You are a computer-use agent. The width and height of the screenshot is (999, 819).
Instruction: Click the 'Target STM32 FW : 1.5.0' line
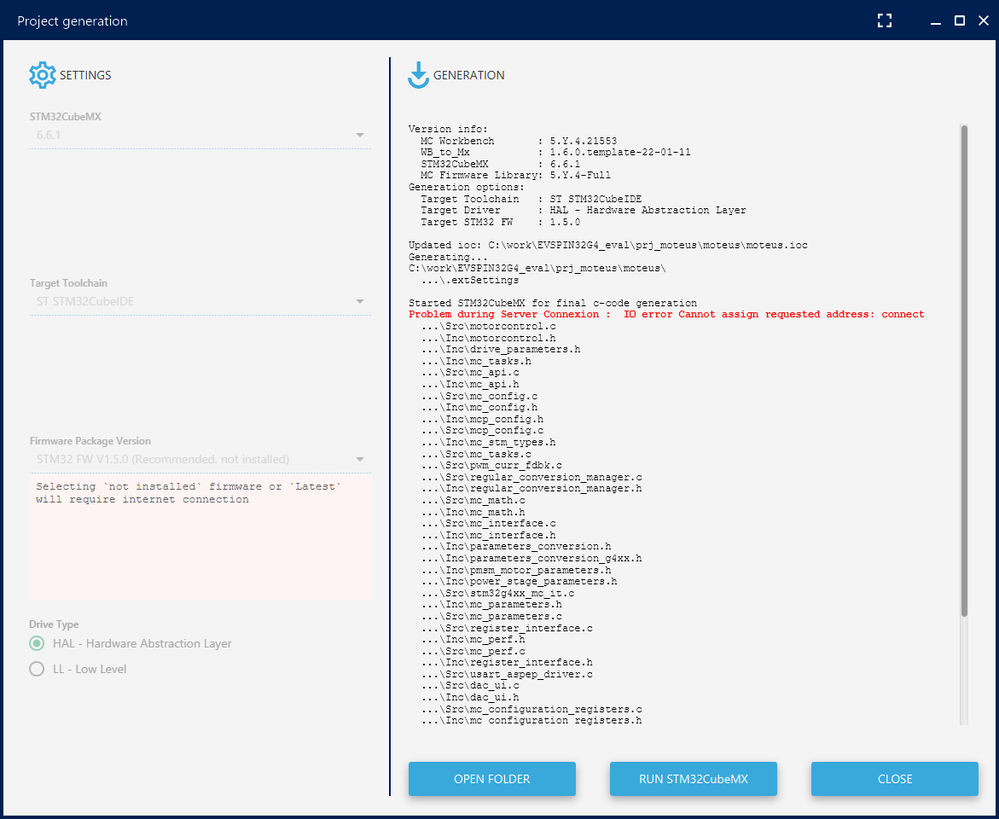(500, 222)
